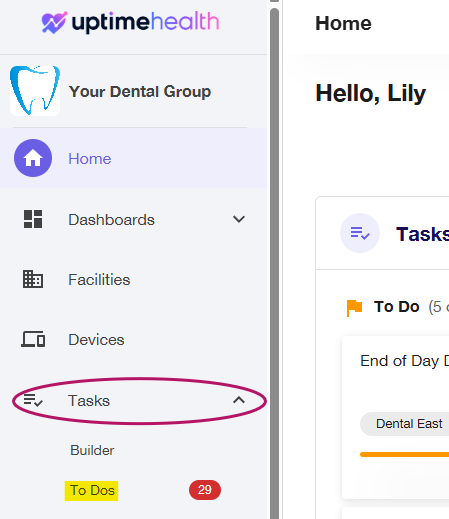The image size is (449, 519).
Task: Click the dental tooth logo thumbnail
Action: [35, 91]
